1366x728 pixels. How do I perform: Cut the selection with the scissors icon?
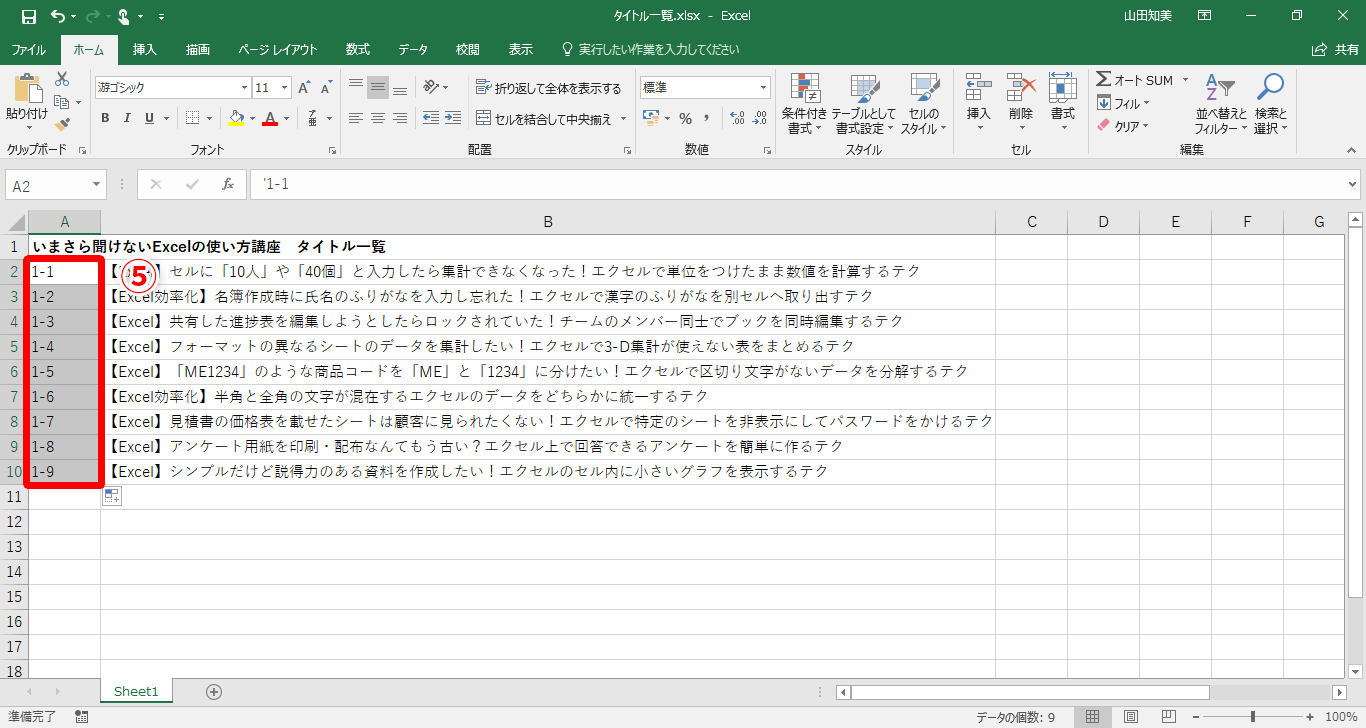pos(62,79)
